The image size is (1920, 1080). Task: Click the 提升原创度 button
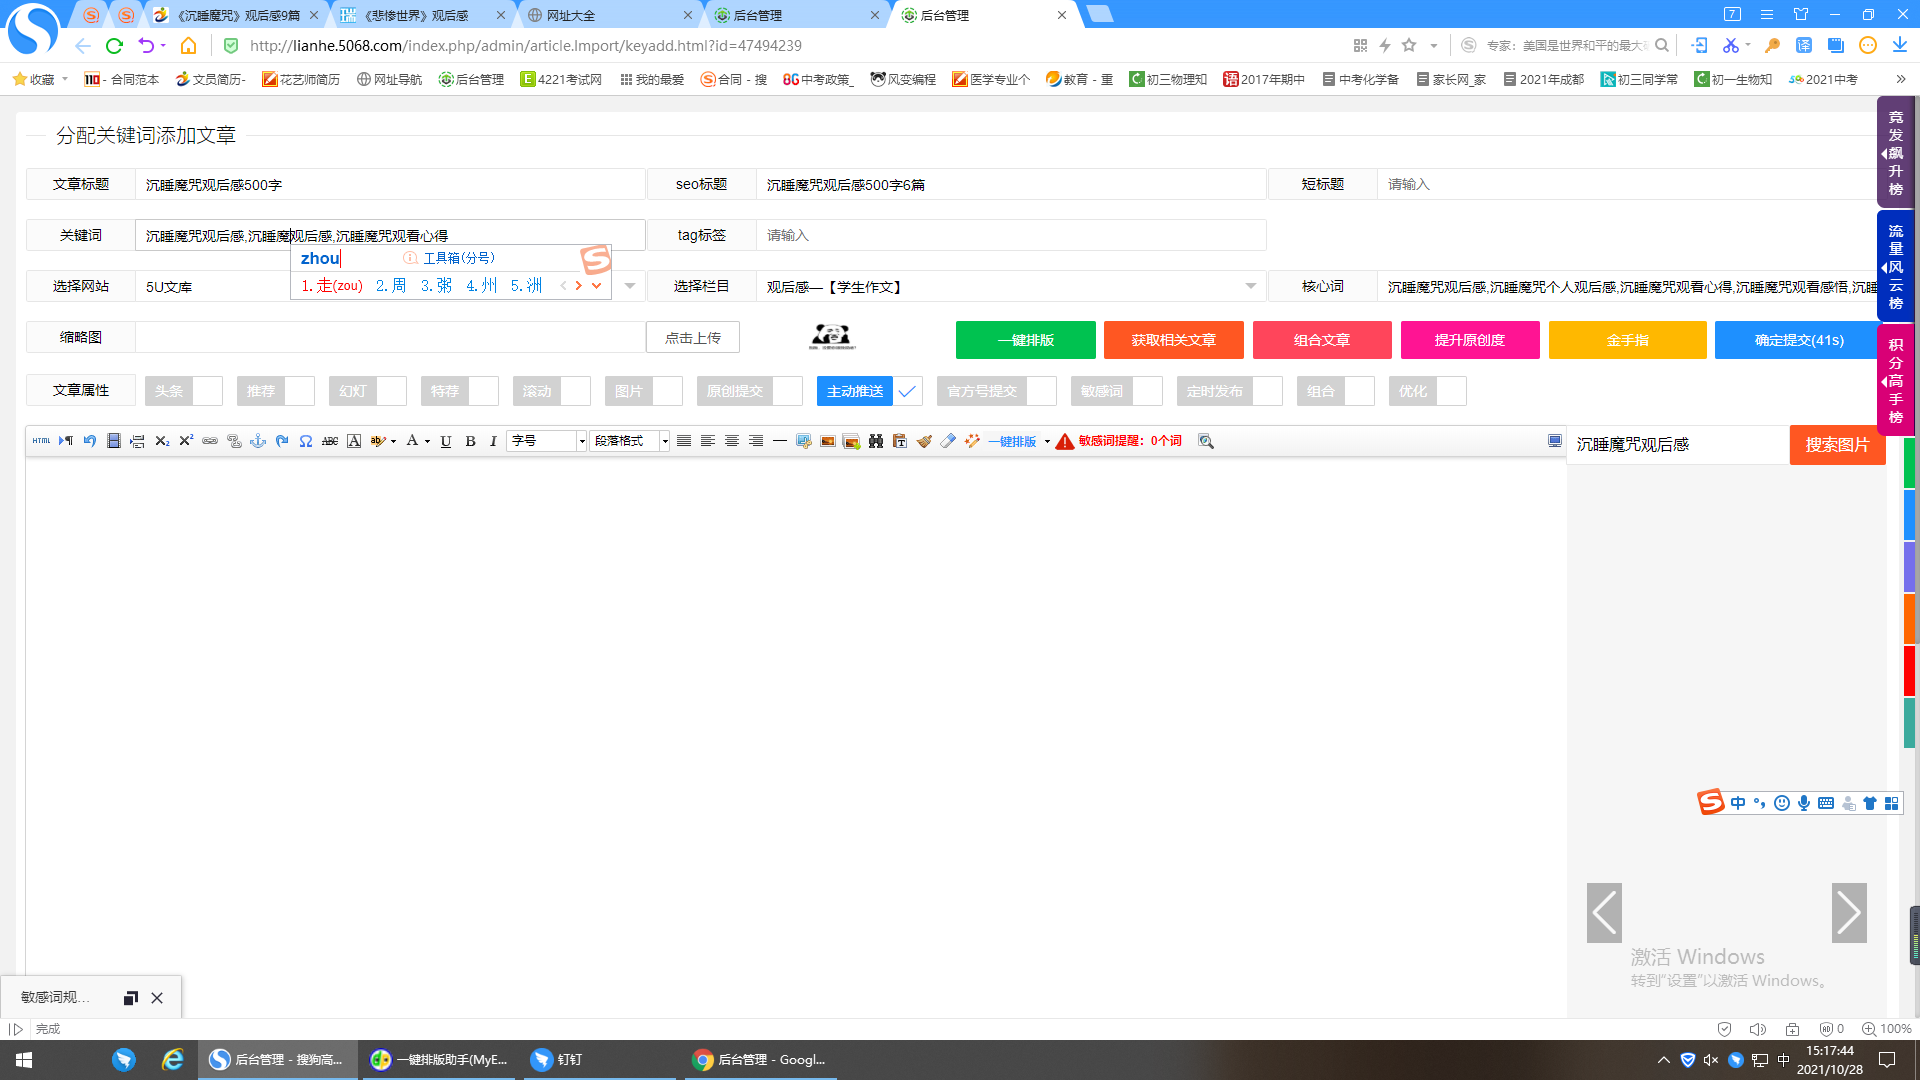1470,340
